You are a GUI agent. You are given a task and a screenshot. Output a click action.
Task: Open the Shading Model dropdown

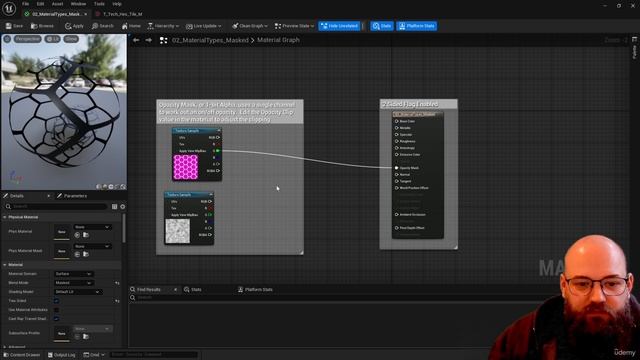[78, 292]
